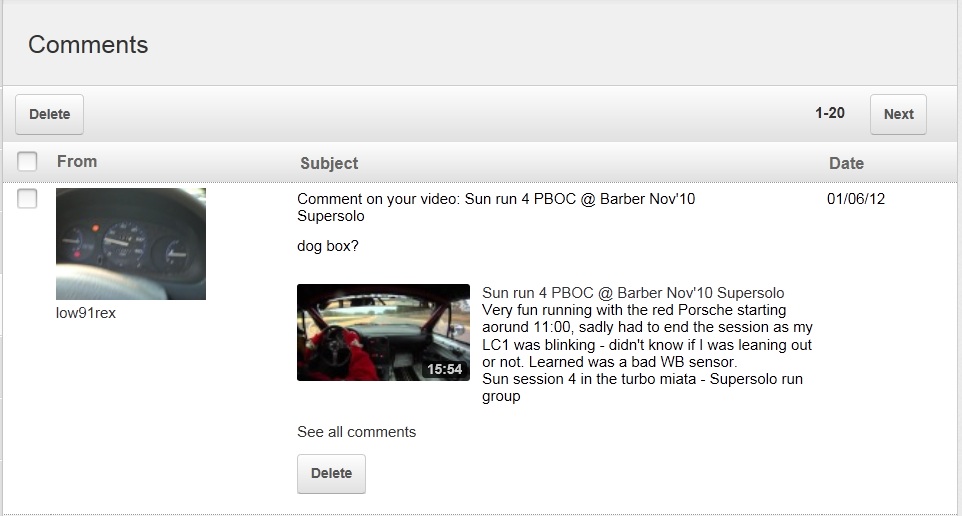Click the 1-20 page range indicator

pyautogui.click(x=829, y=113)
